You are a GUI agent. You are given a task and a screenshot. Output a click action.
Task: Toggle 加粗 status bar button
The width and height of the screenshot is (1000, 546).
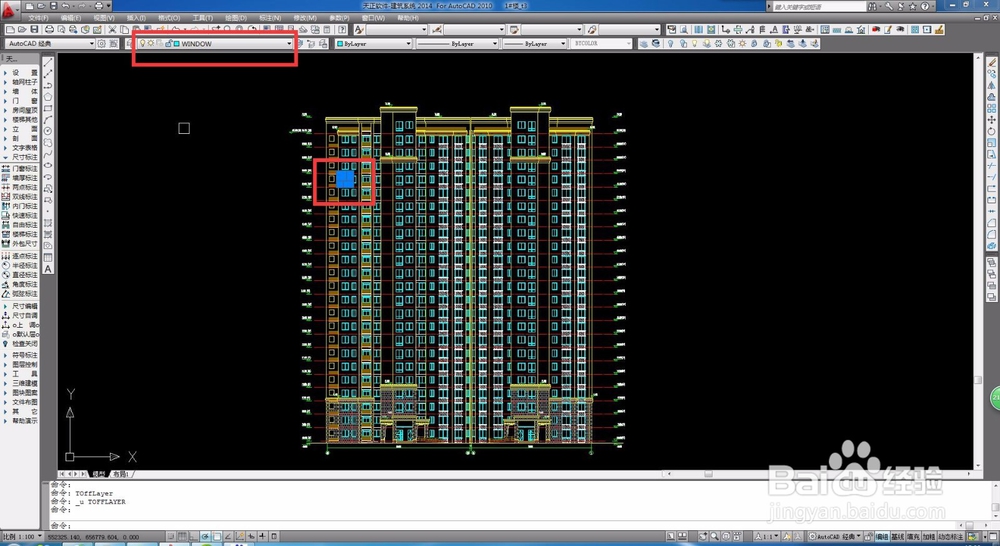click(x=929, y=536)
